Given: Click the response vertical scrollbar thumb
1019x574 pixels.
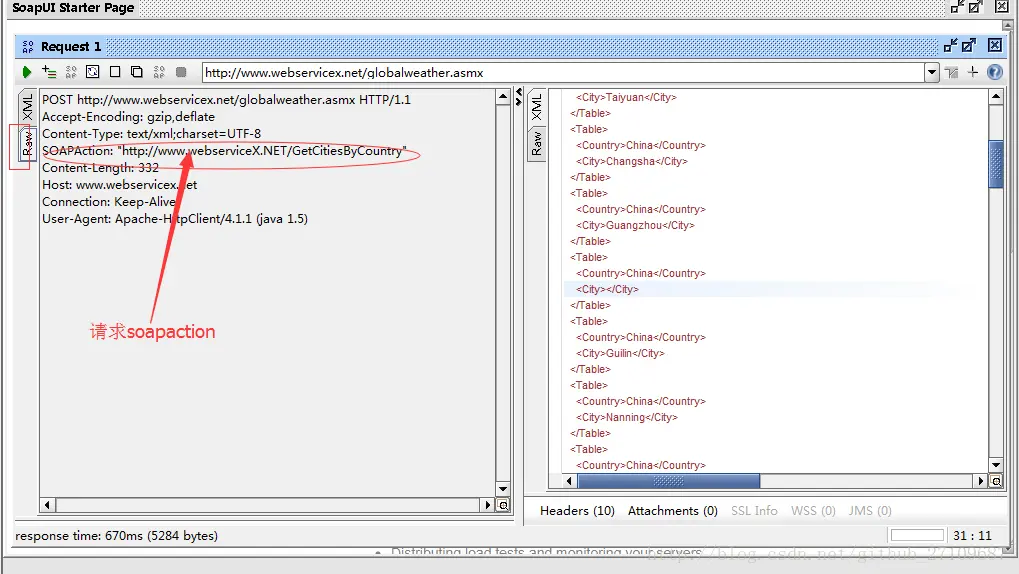Looking at the screenshot, I should tap(996, 164).
